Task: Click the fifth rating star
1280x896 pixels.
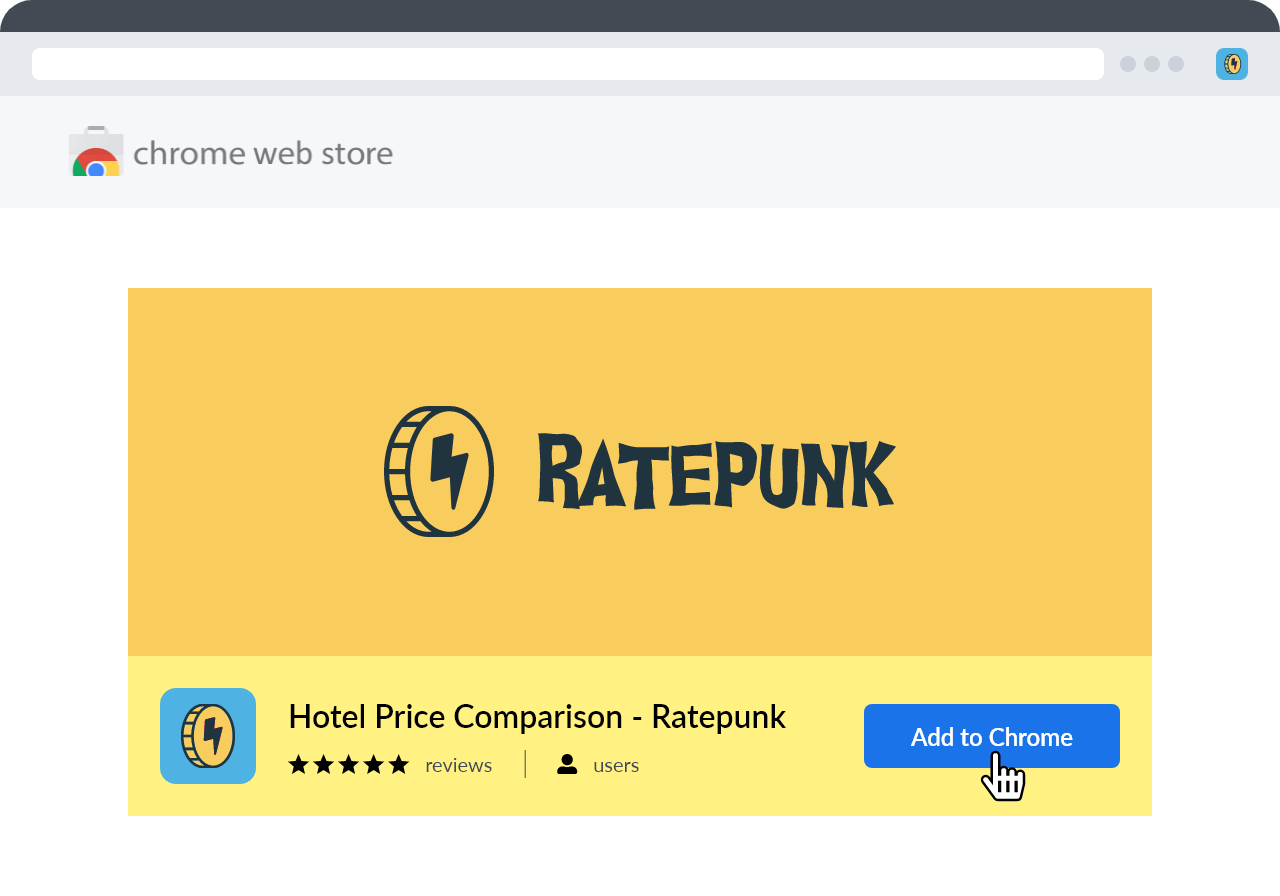Action: click(x=397, y=764)
